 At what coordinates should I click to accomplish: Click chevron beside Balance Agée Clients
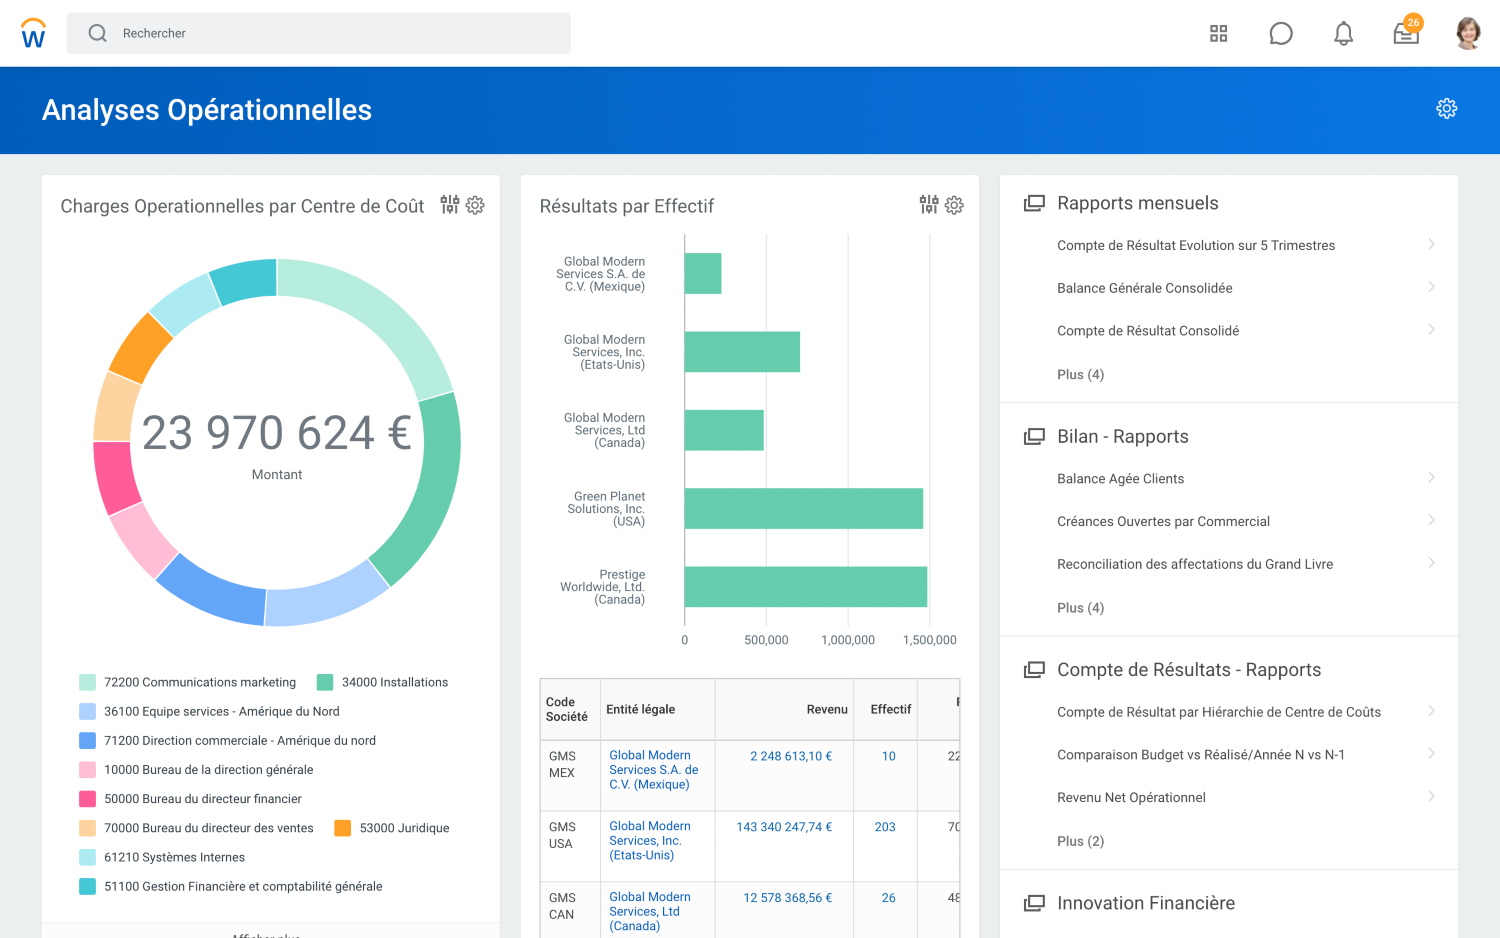tap(1431, 478)
